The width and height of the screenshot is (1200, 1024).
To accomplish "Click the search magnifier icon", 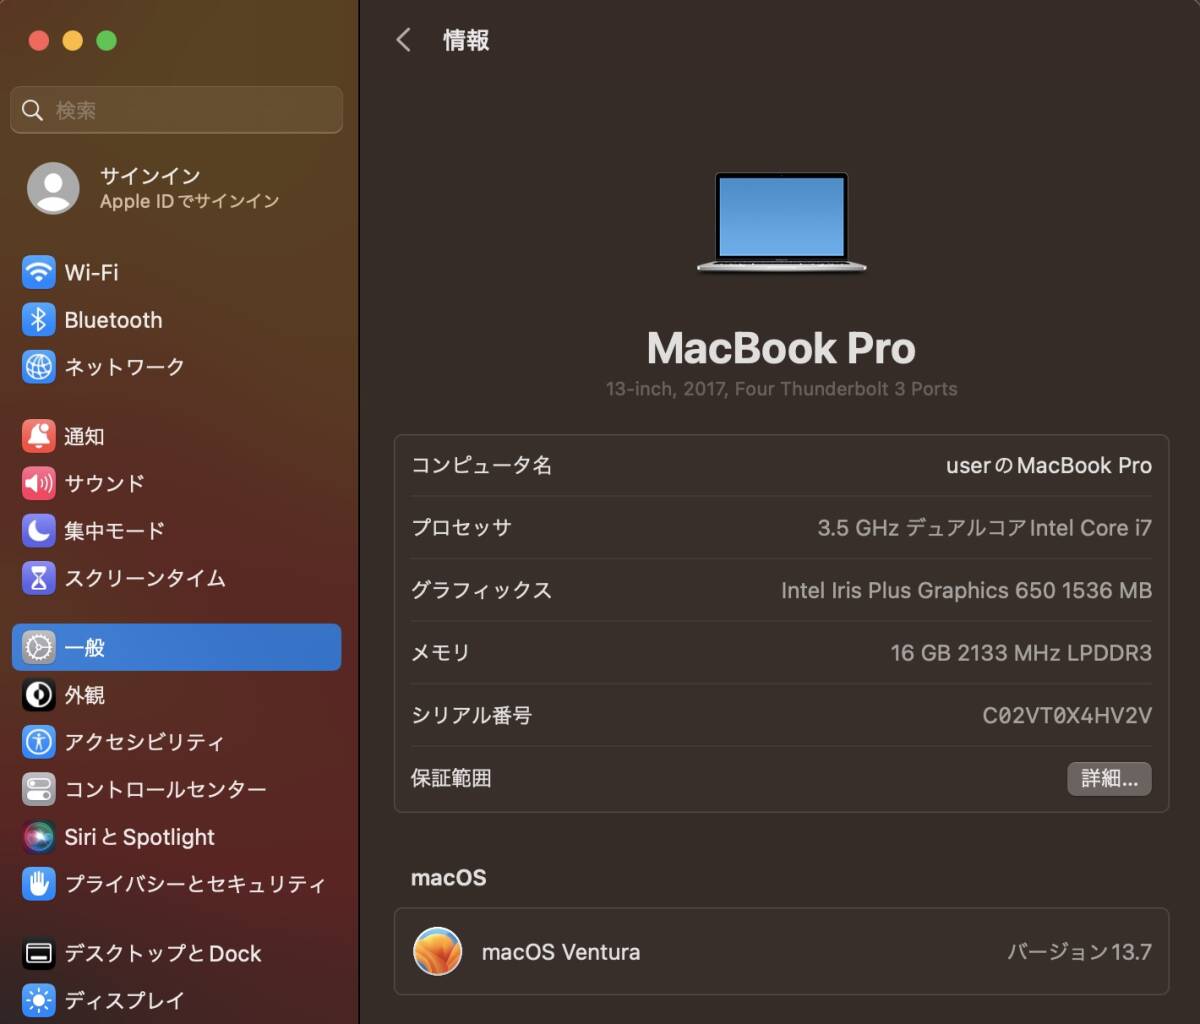I will pos(33,110).
